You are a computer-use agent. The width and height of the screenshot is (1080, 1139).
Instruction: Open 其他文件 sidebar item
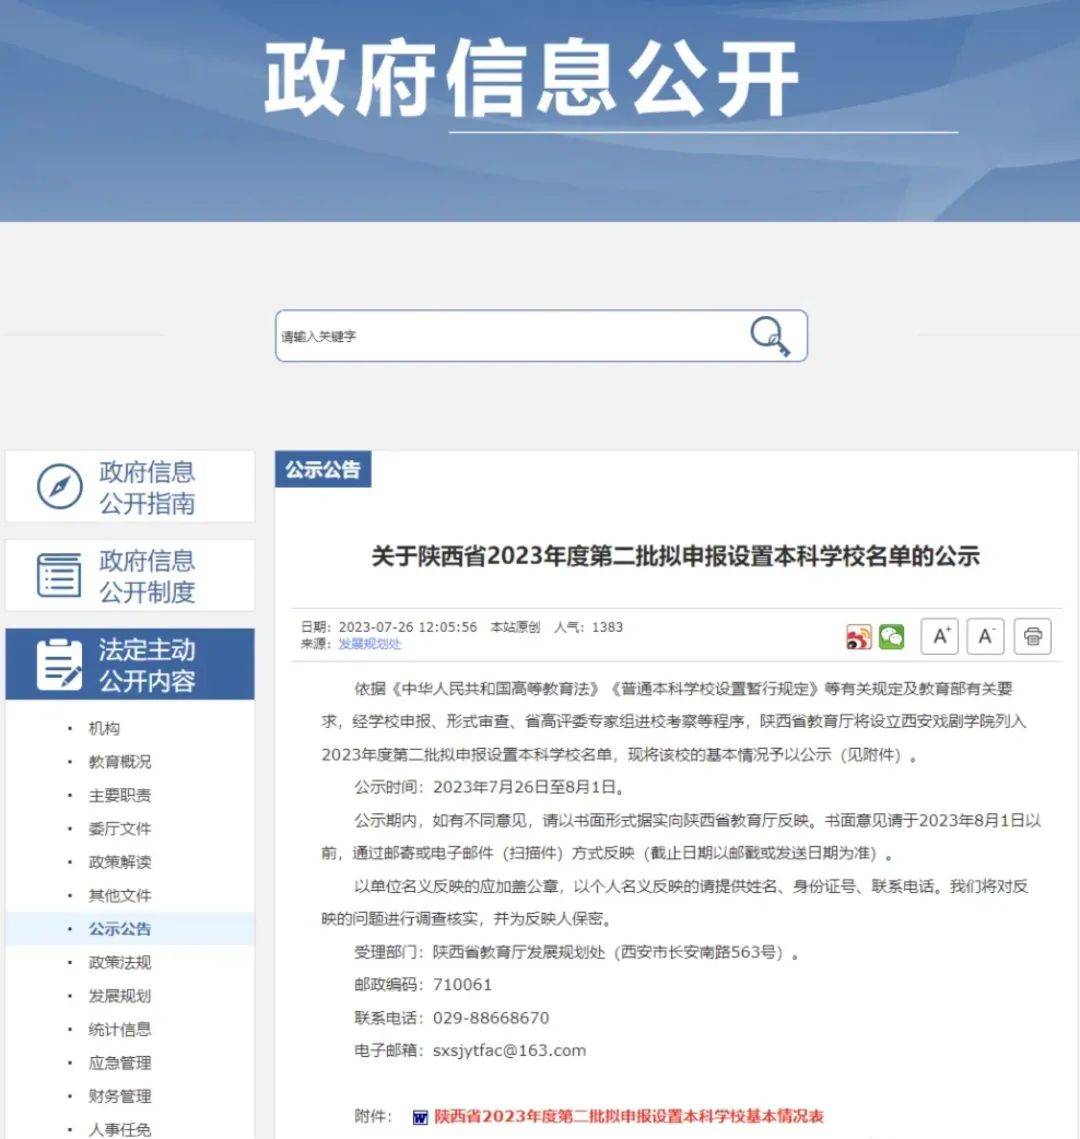pos(120,895)
